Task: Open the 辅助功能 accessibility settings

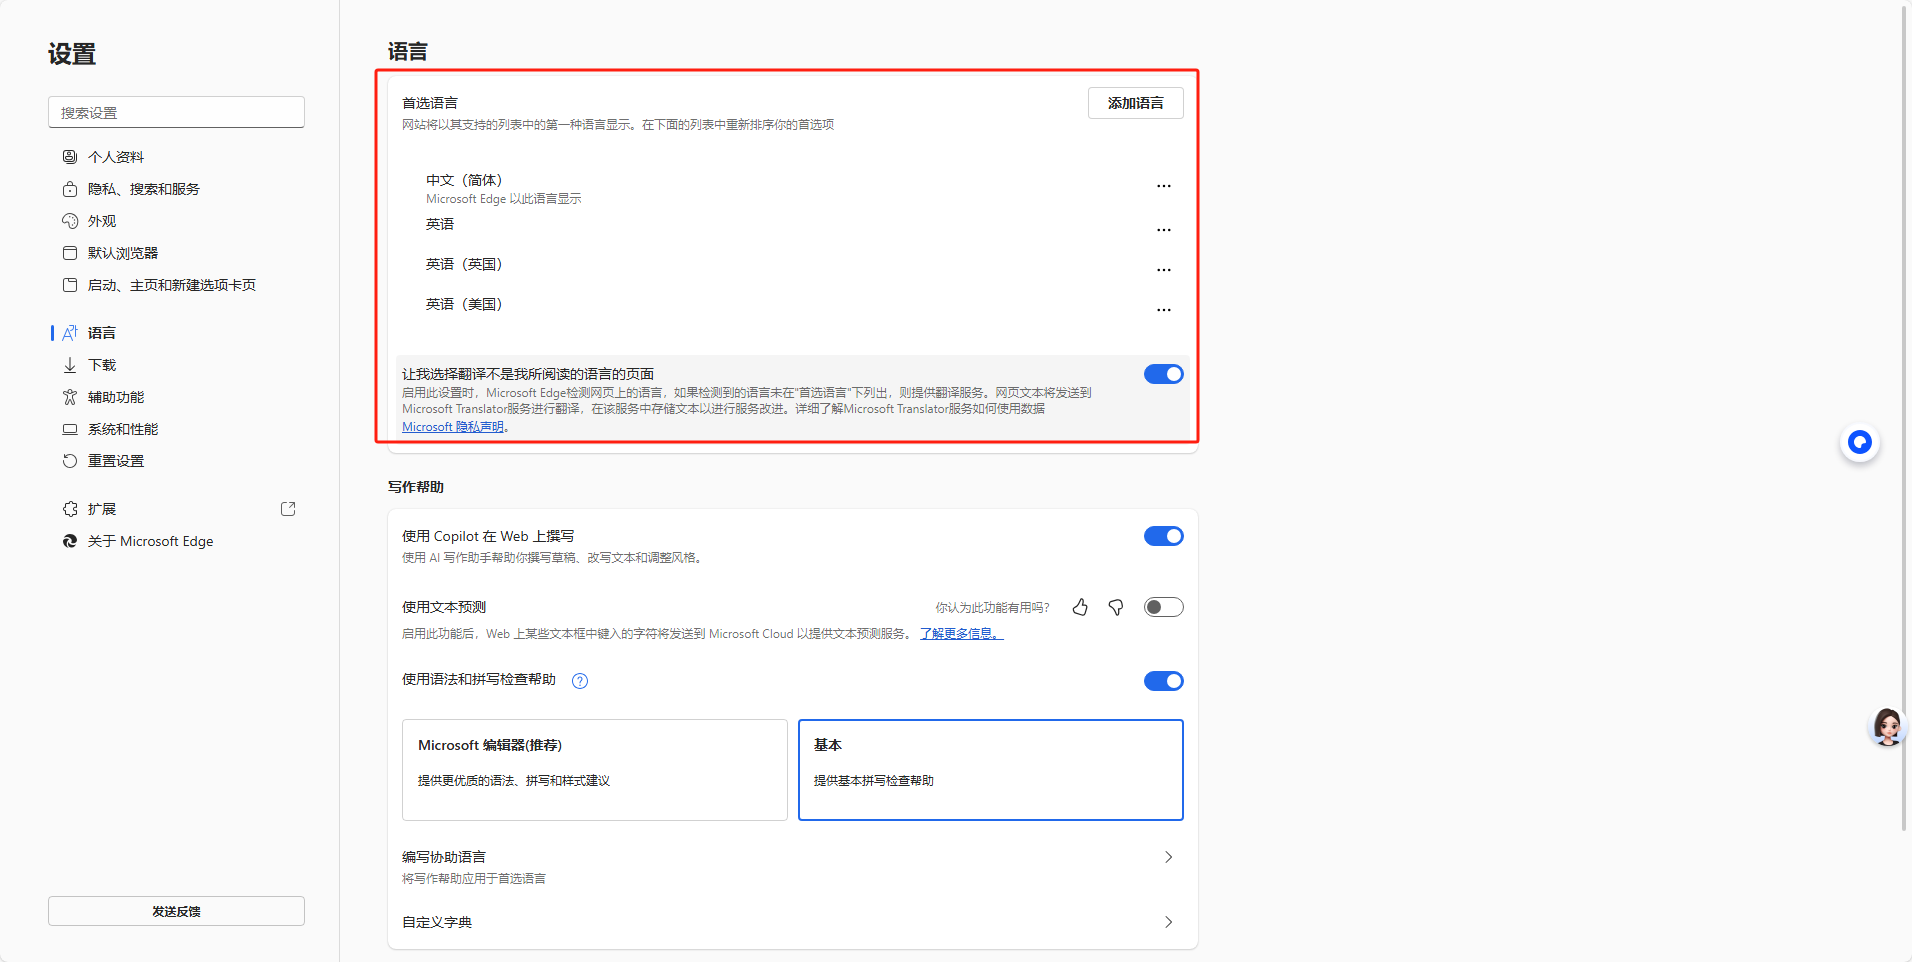Action: tap(114, 396)
